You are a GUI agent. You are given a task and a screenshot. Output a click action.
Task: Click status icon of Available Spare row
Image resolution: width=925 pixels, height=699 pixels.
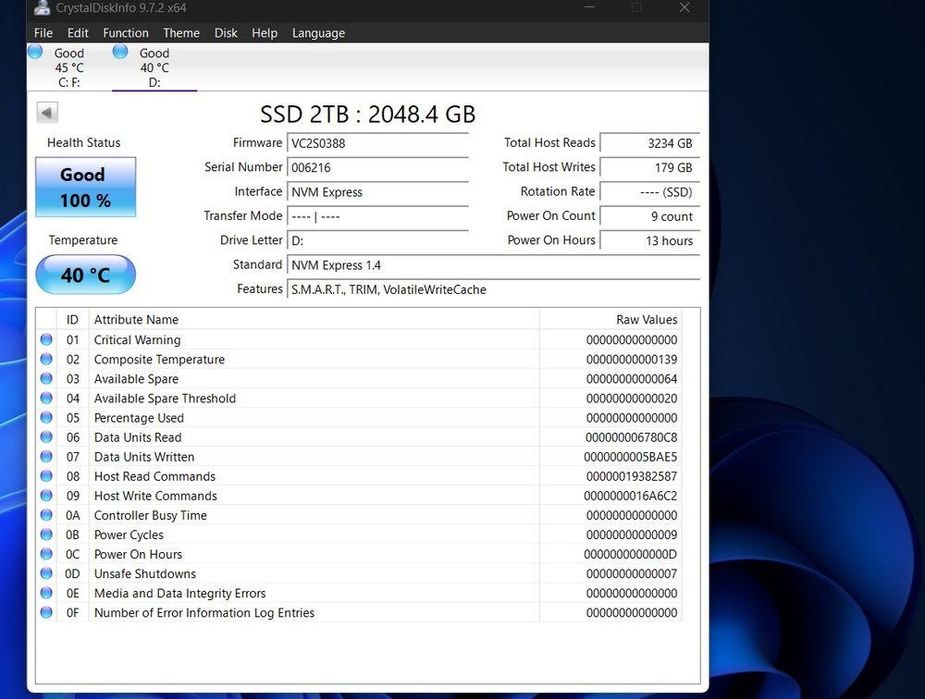46,379
